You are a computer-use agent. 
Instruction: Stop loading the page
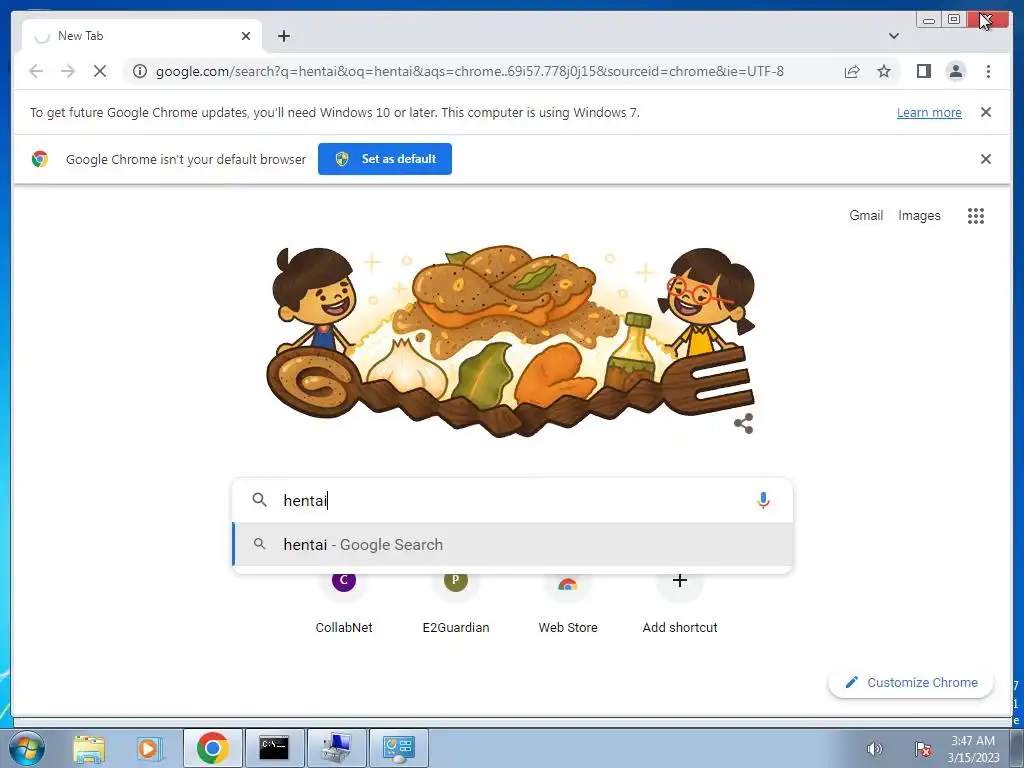(100, 71)
